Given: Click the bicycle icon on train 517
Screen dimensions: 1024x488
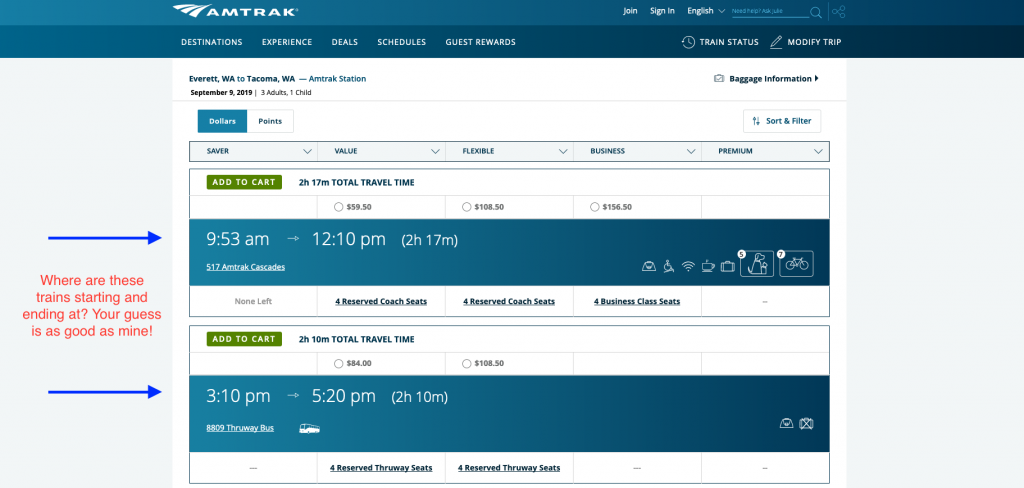Looking at the screenshot, I should (796, 264).
